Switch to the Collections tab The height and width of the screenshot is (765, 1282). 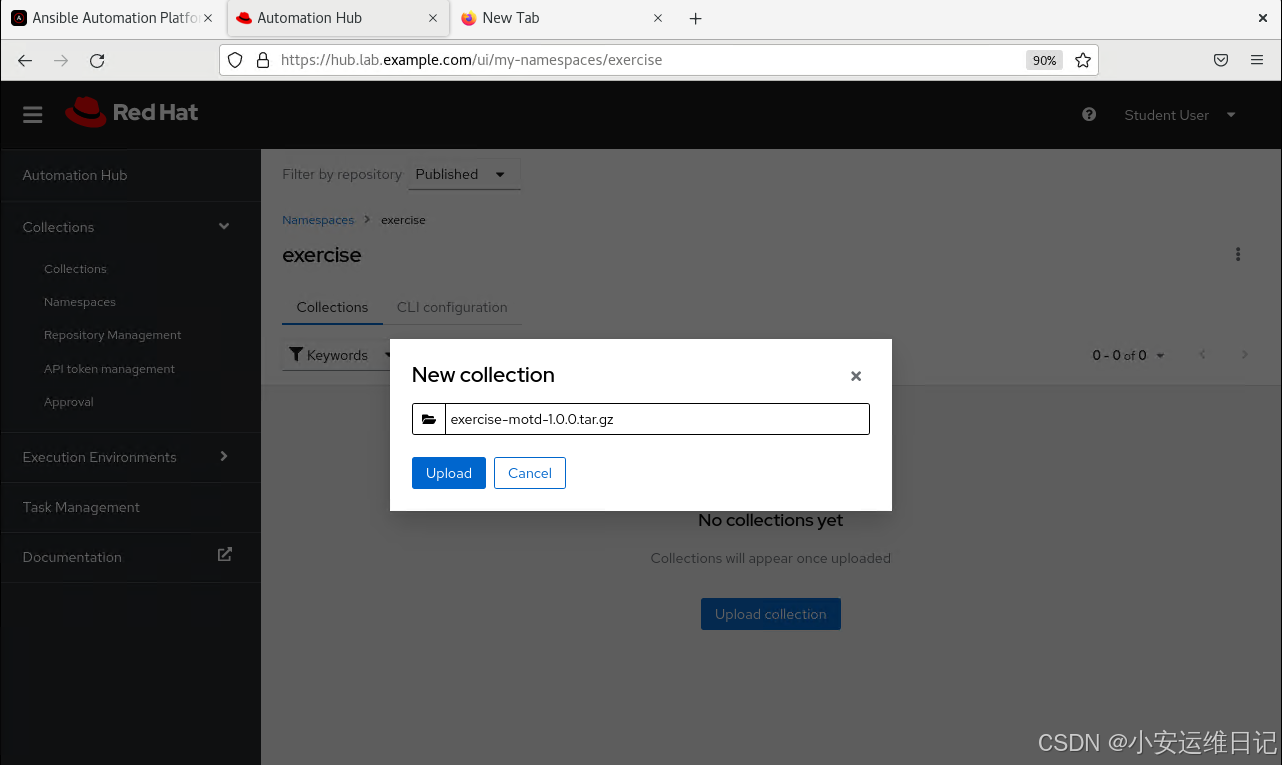pyautogui.click(x=332, y=307)
